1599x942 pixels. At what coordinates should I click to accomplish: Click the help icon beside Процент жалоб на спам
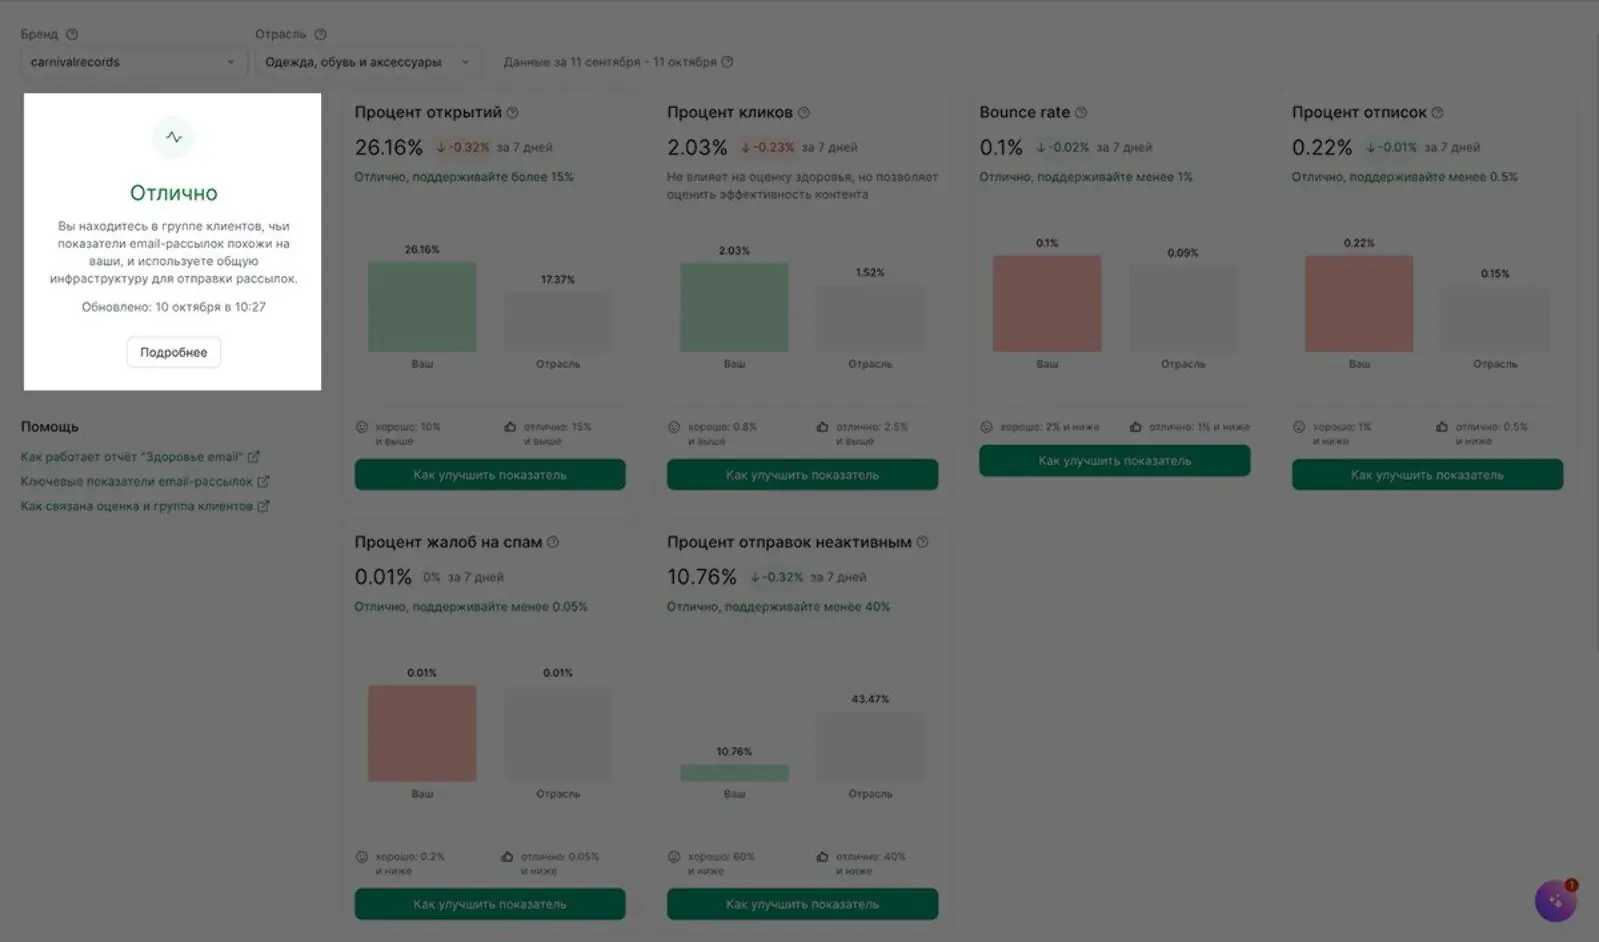(x=553, y=542)
